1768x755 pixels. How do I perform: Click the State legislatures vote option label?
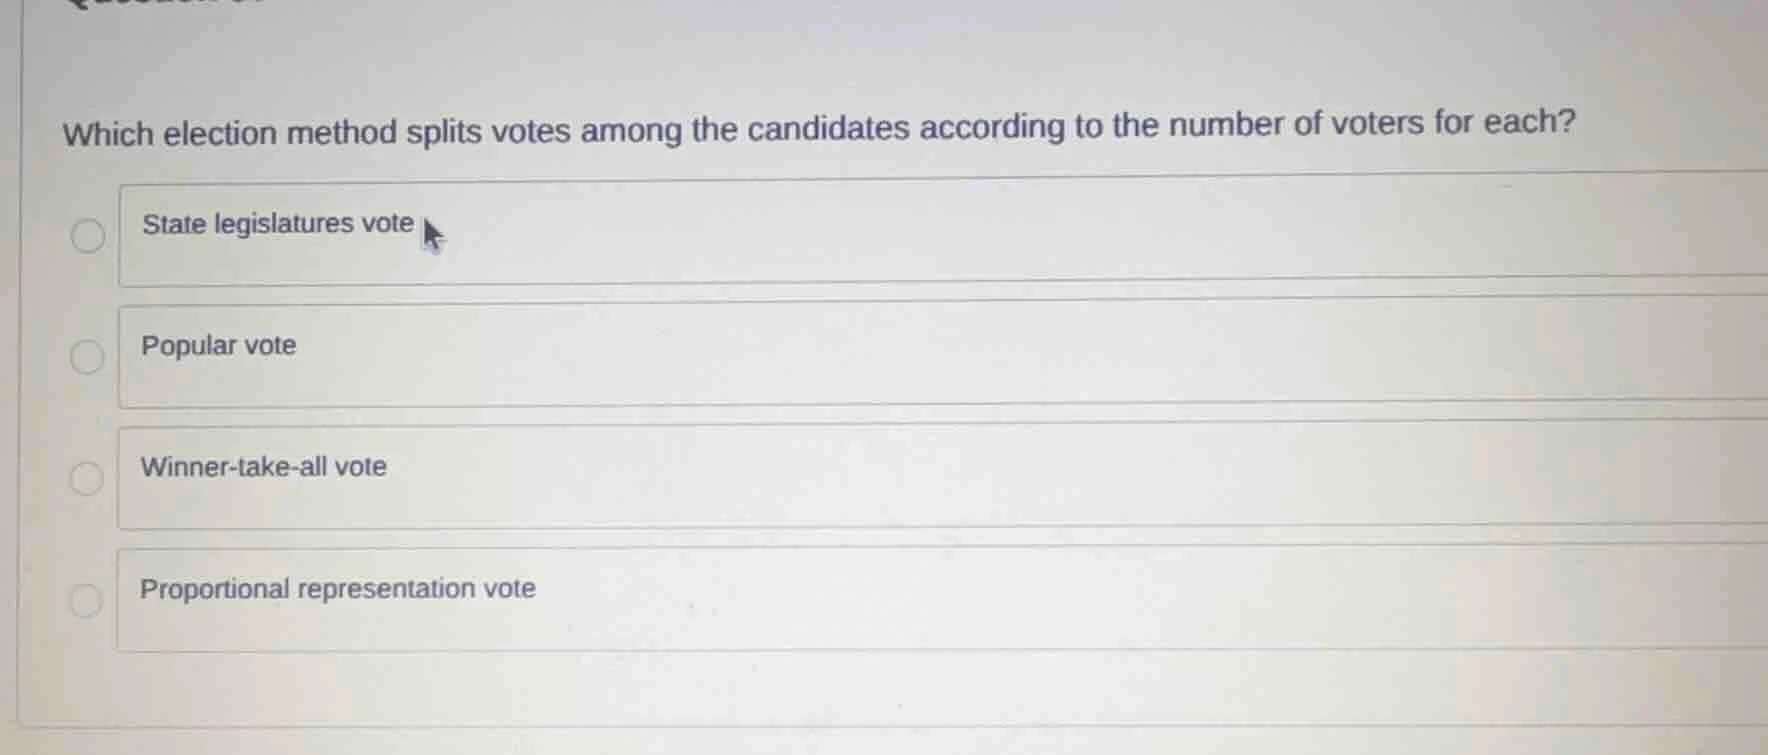[x=277, y=223]
